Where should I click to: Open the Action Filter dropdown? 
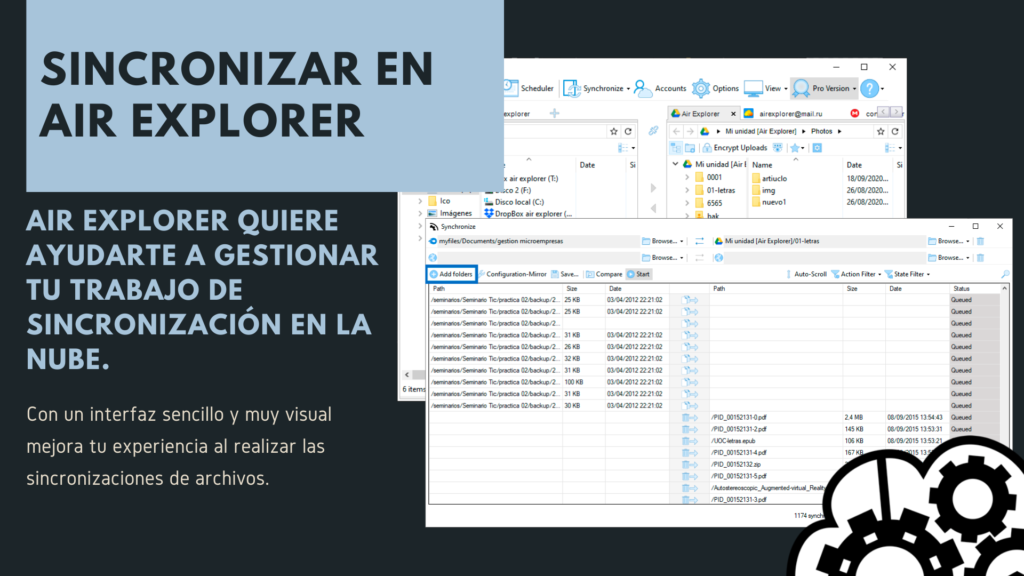[x=856, y=274]
